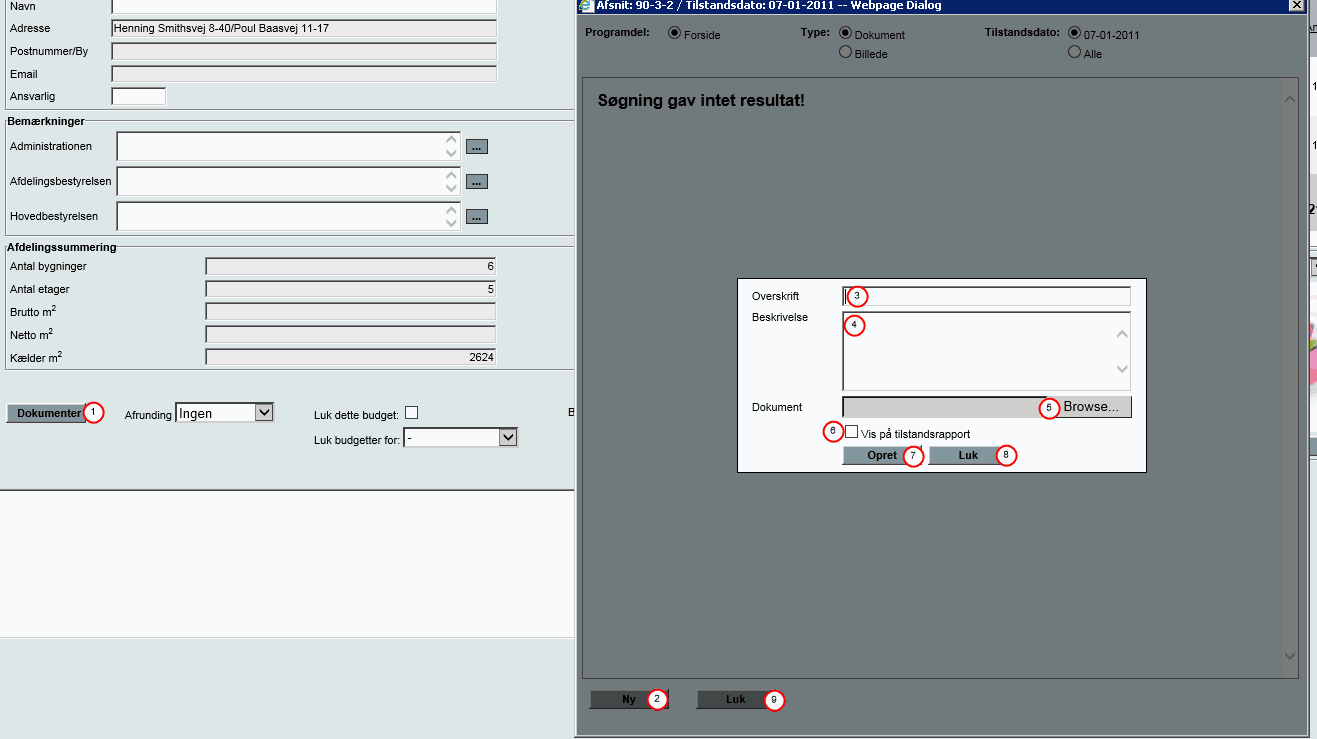Click the down arrow in Administrationen text area
The height and width of the screenshot is (739, 1317).
pos(451,153)
